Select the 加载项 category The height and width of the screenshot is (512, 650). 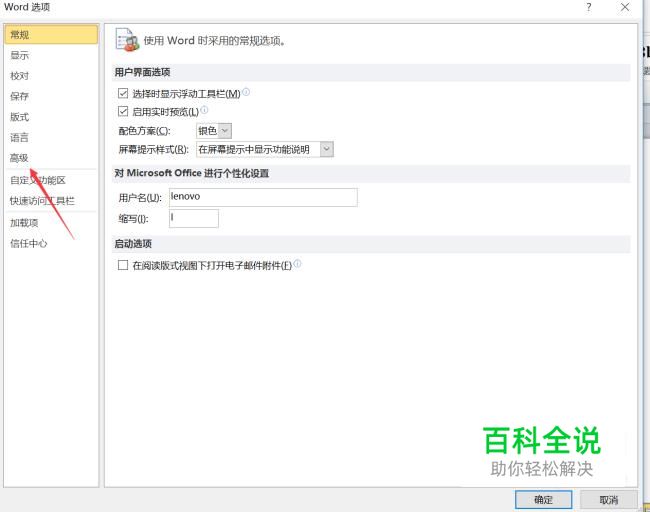click(x=24, y=223)
